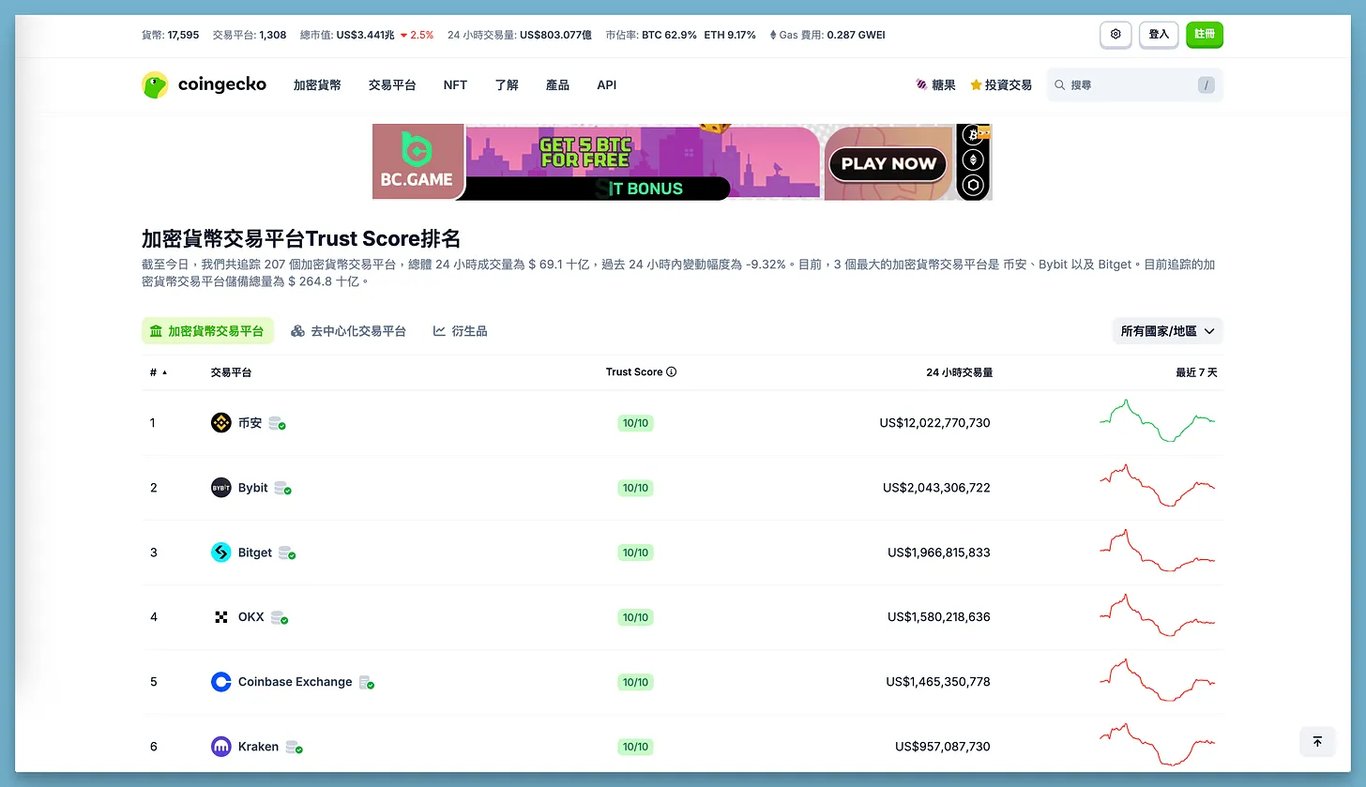Click the 17,595 coins count link

[184, 35]
